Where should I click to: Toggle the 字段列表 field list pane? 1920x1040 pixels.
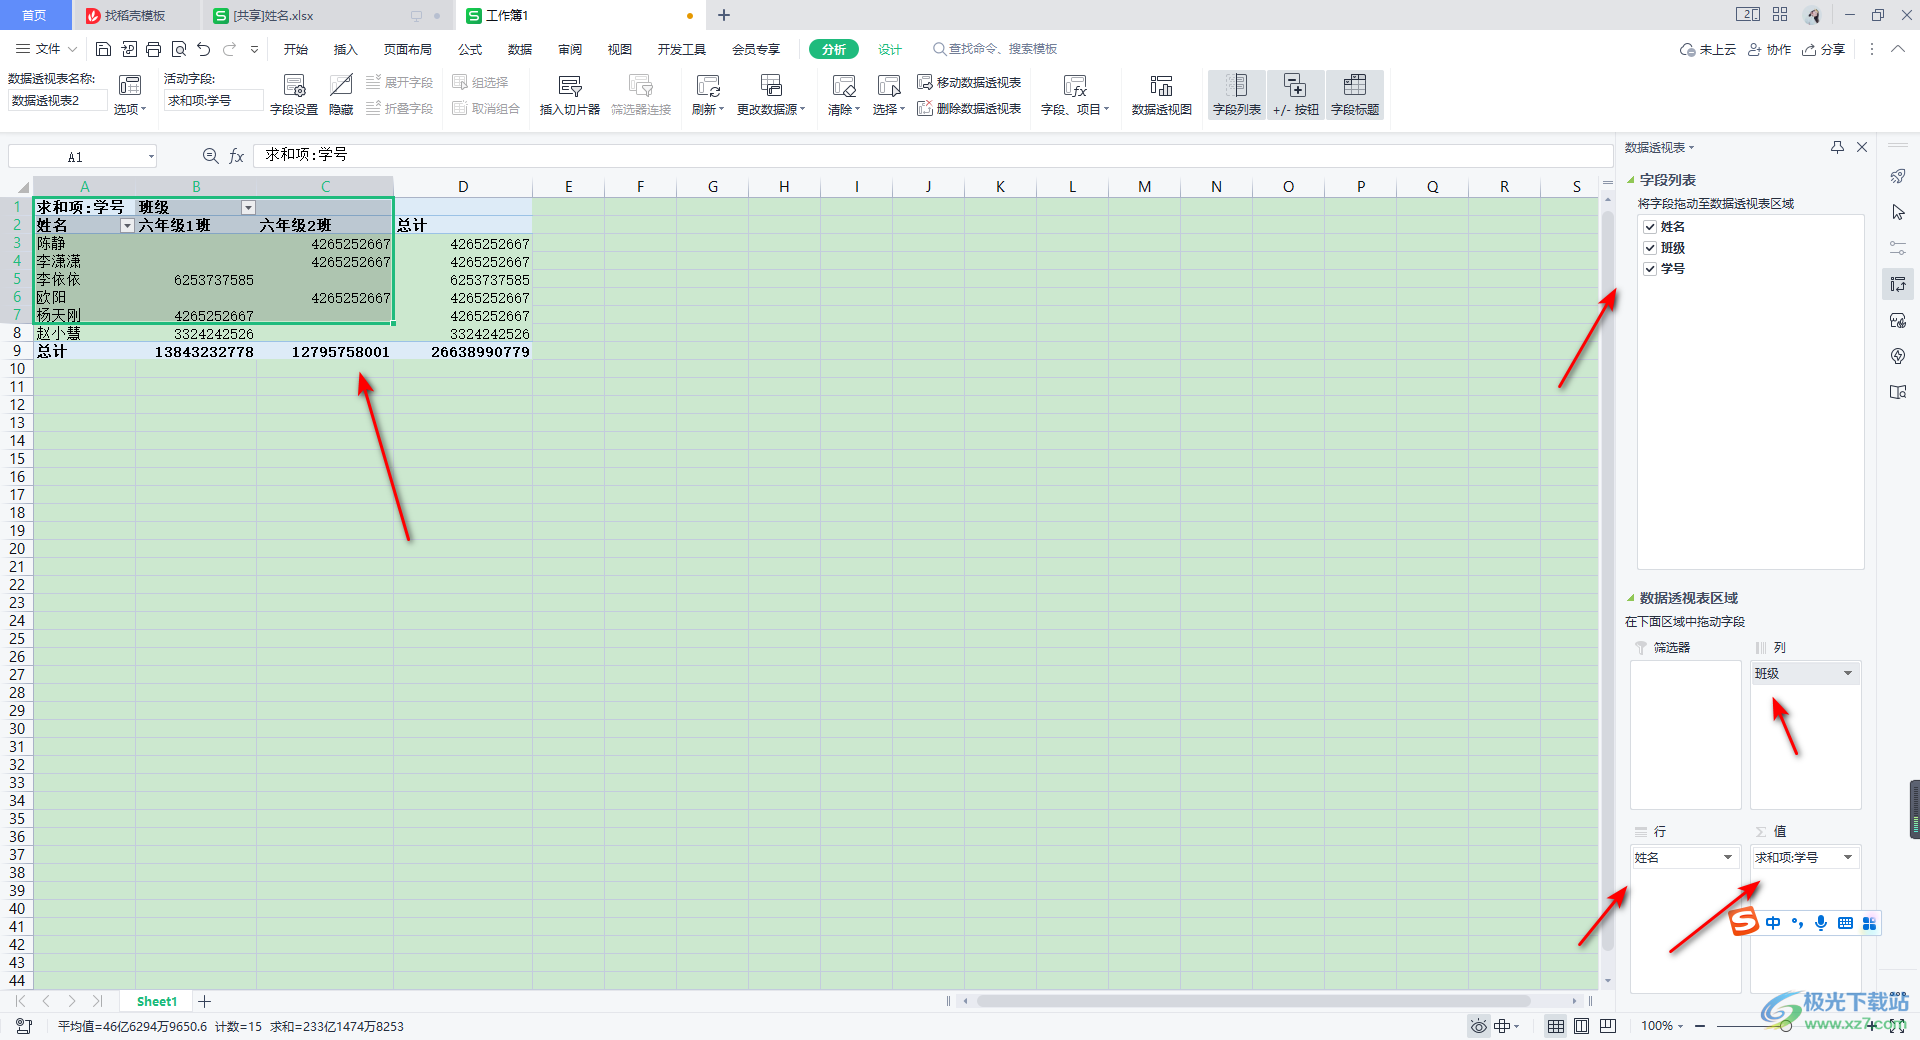click(x=1237, y=95)
